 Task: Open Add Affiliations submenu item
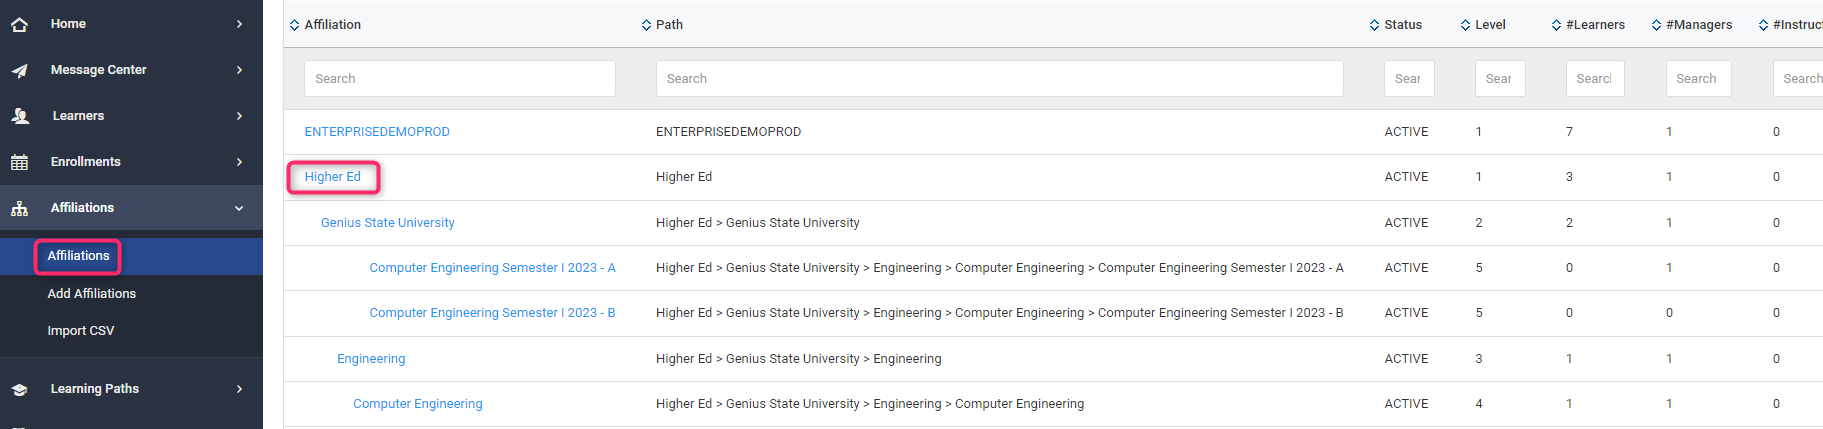[x=91, y=294]
